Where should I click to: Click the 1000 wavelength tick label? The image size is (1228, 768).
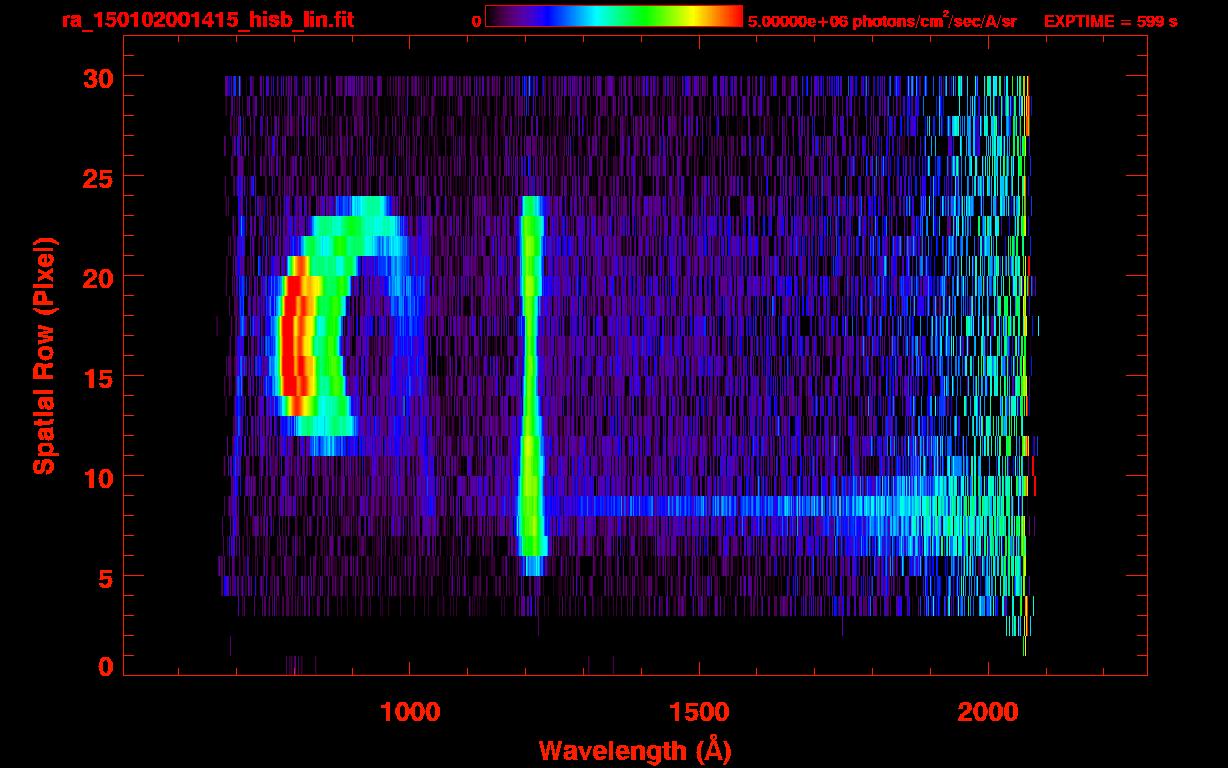click(410, 712)
